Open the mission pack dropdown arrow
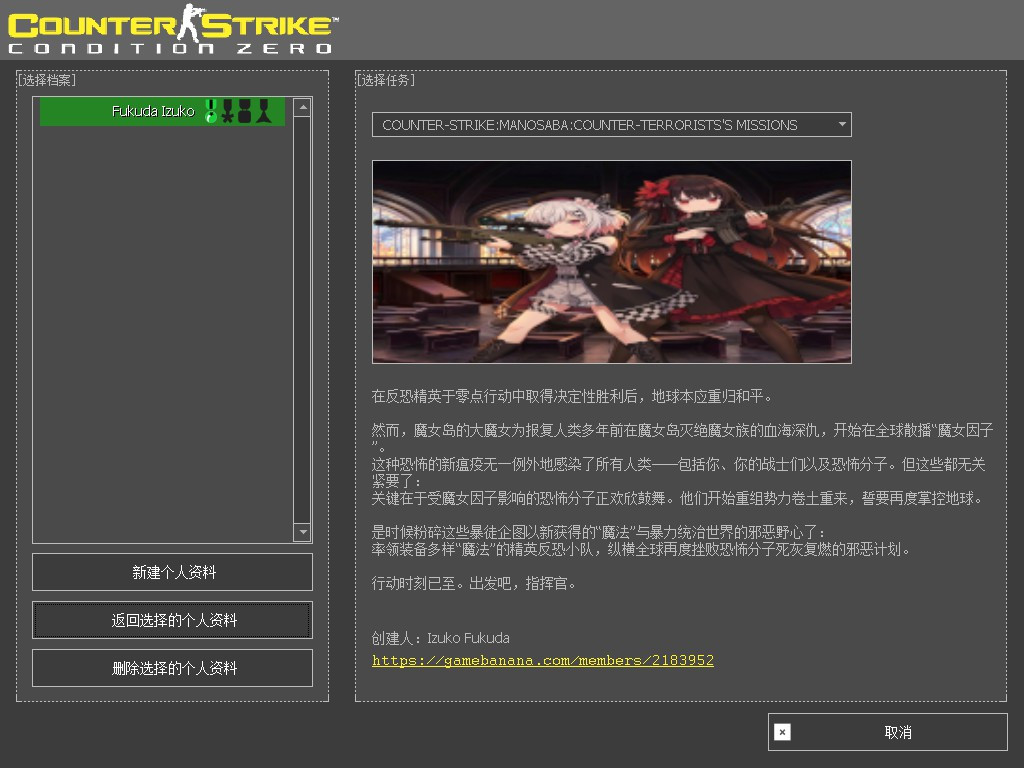This screenshot has height=768, width=1024. click(842, 124)
